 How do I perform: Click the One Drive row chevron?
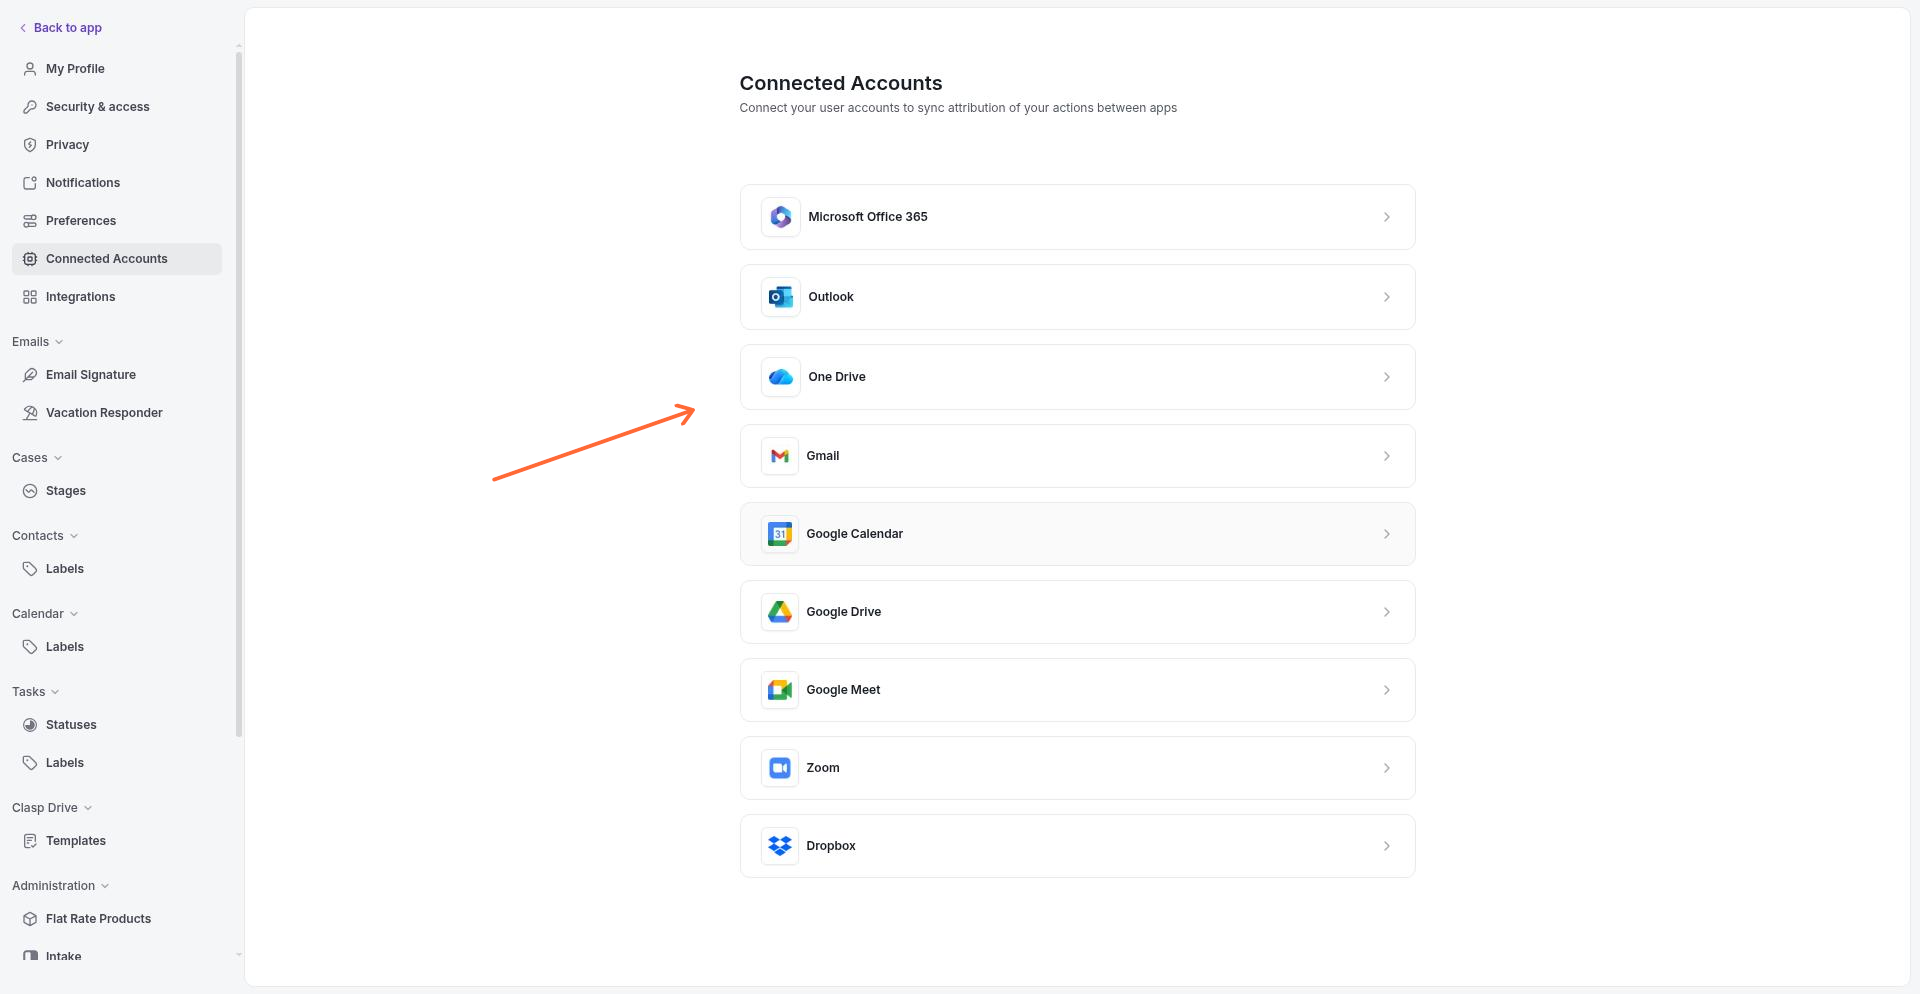1386,377
